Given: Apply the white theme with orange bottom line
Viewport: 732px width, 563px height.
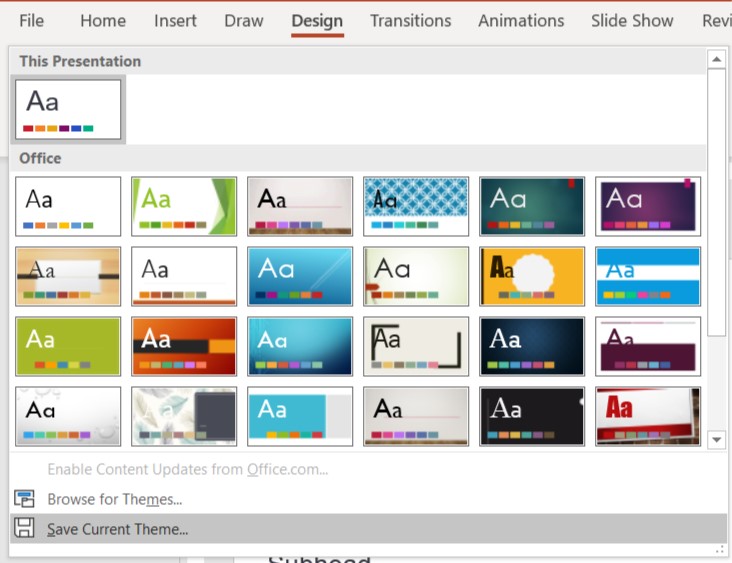Looking at the screenshot, I should 184,276.
